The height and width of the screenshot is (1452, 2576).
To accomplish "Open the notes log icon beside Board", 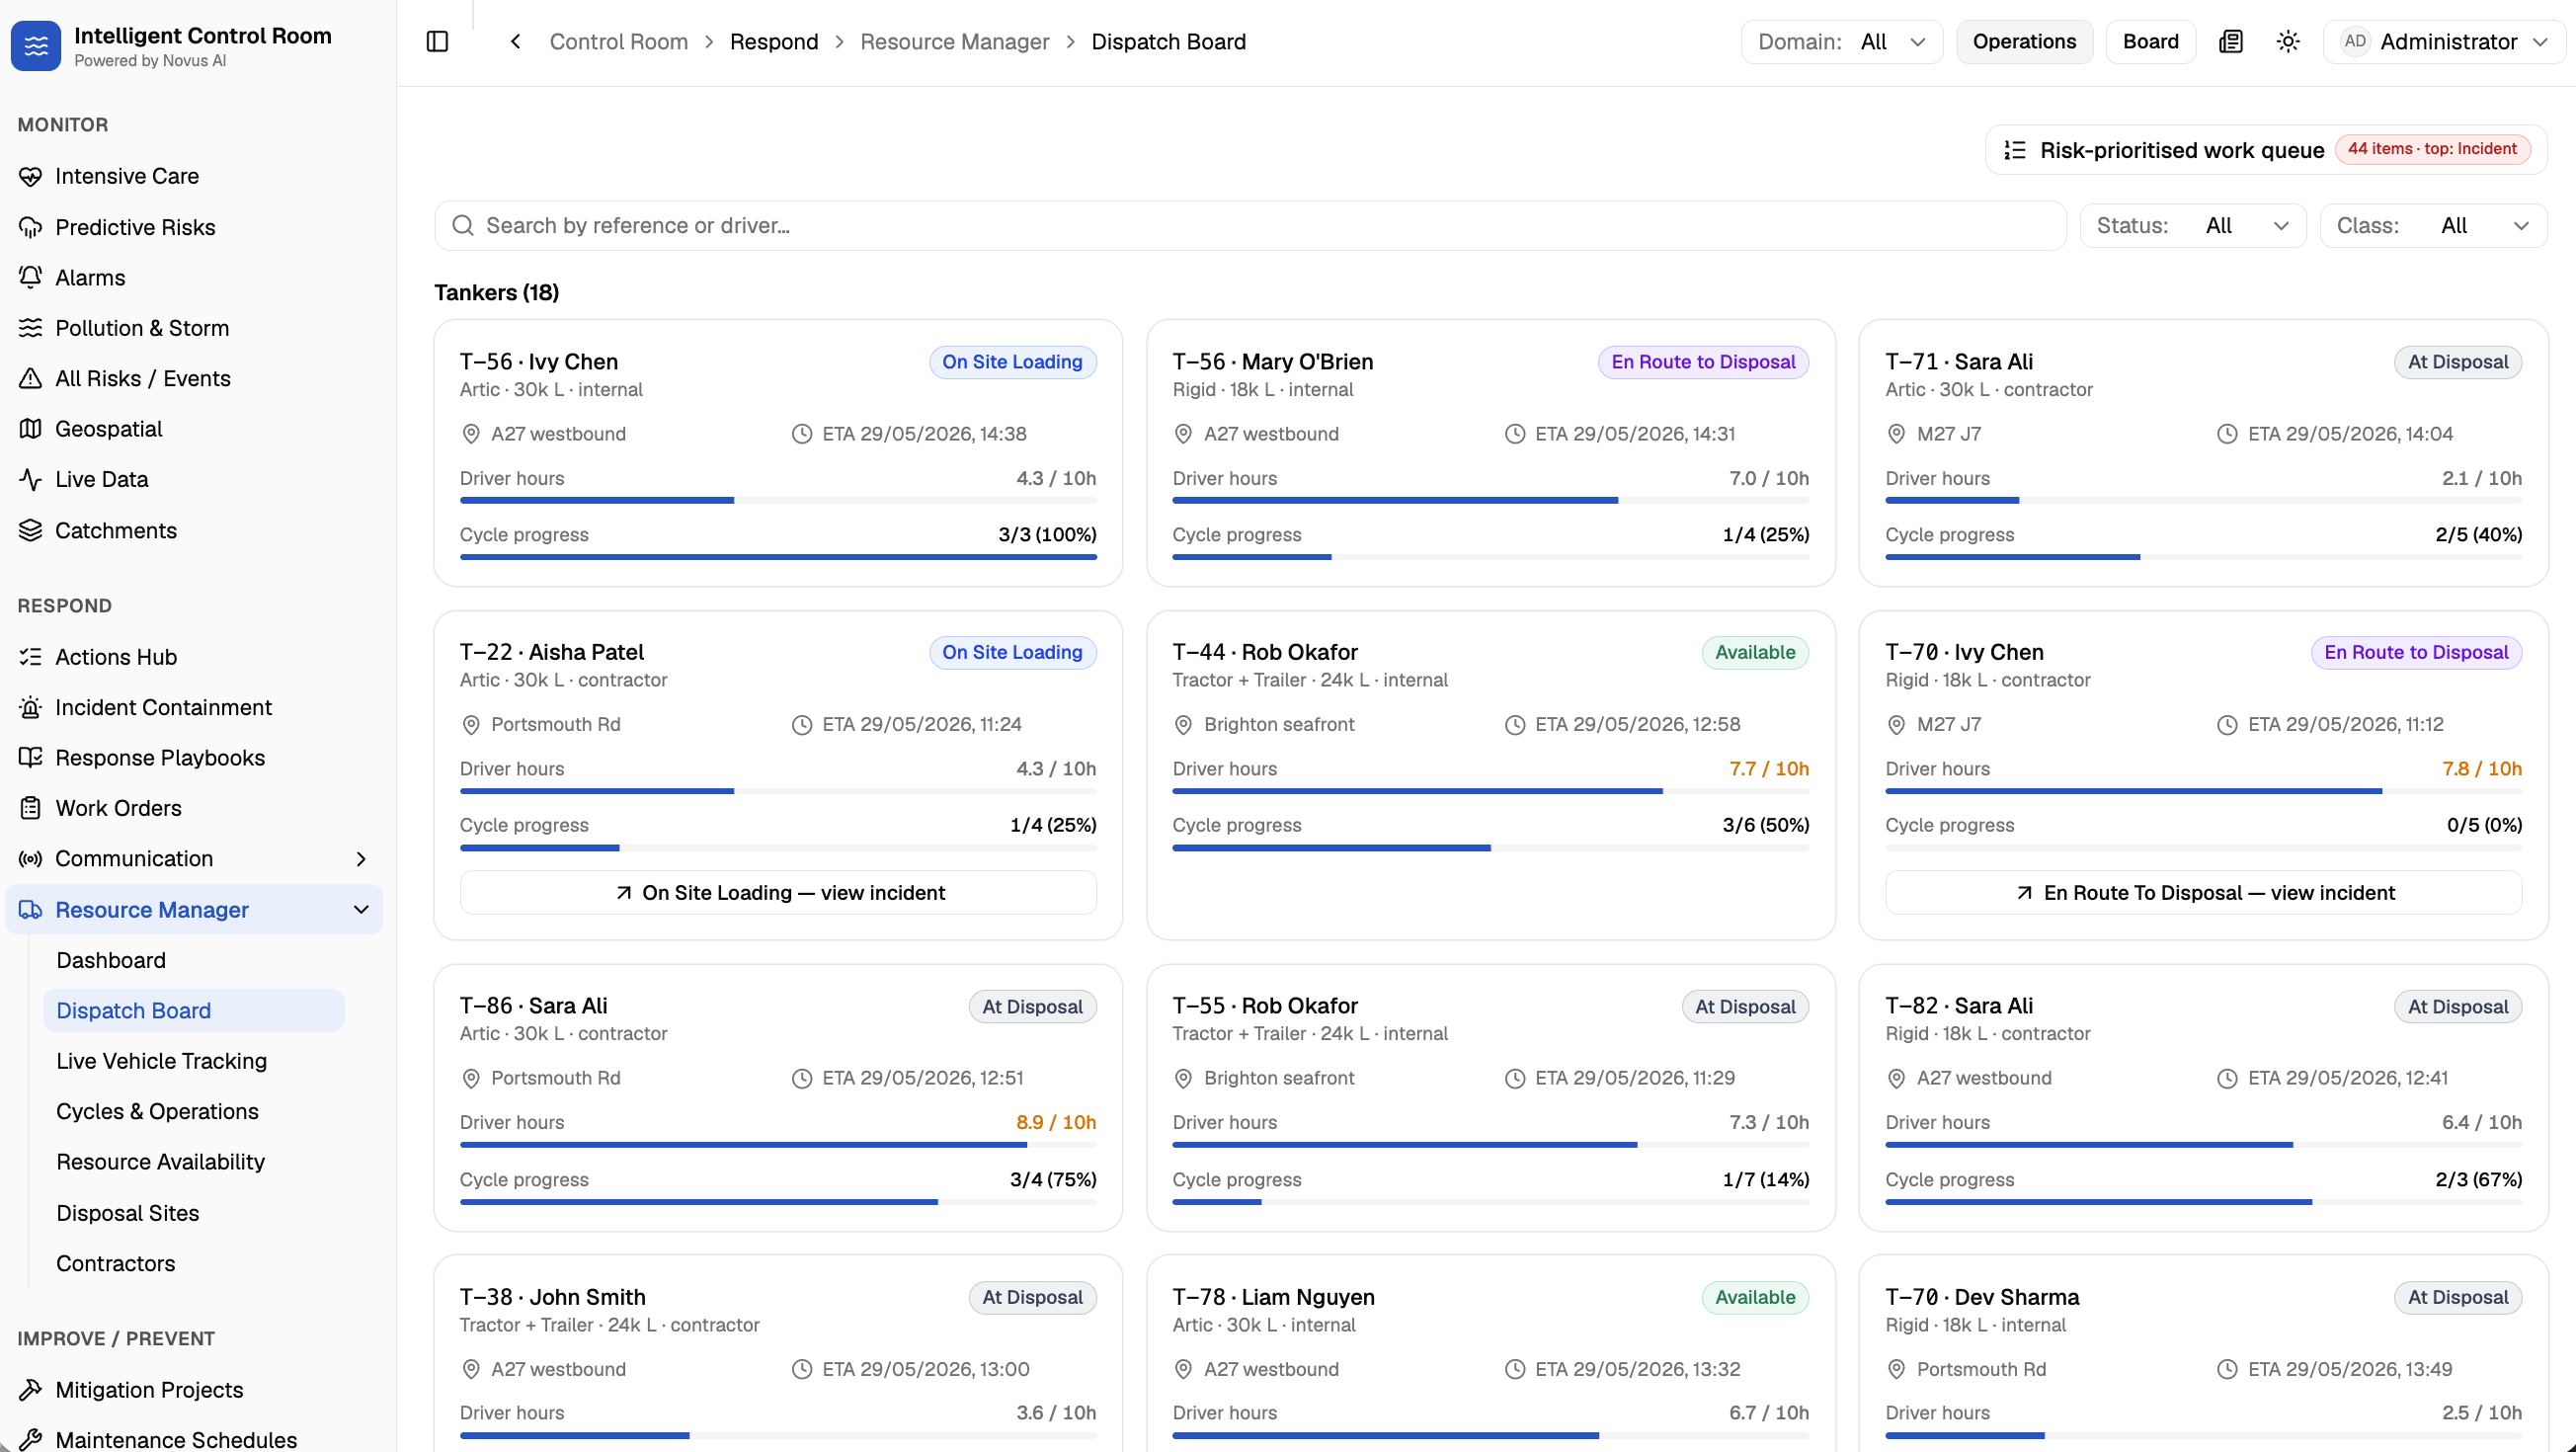I will (x=2231, y=42).
